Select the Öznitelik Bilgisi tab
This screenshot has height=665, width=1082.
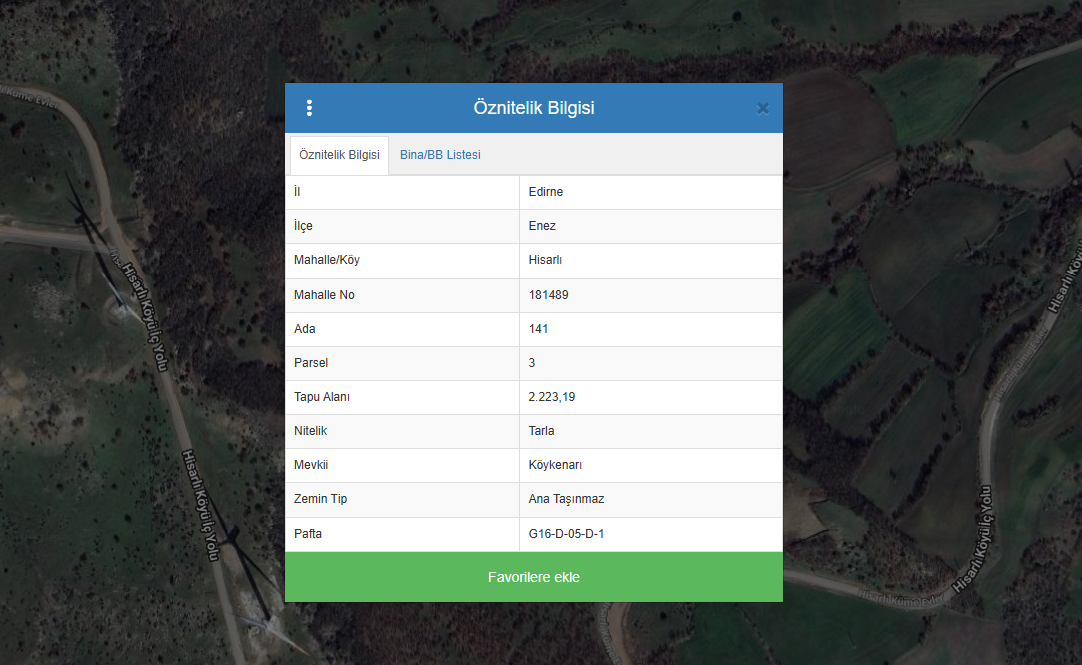339,155
